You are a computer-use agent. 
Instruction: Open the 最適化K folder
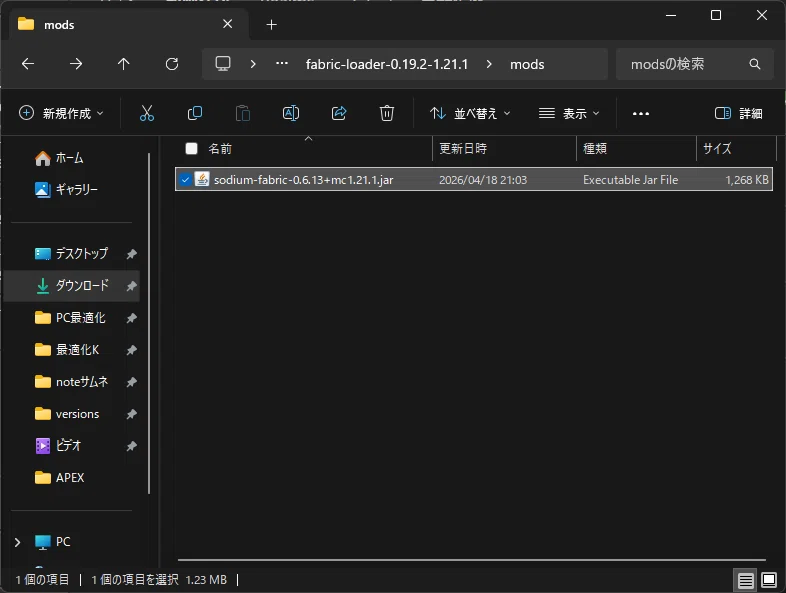67,350
